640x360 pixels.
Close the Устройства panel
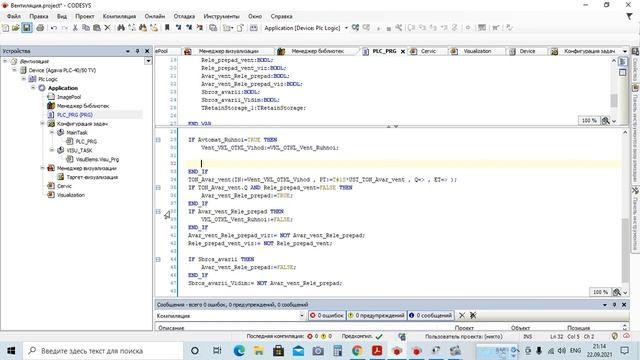(x=147, y=51)
